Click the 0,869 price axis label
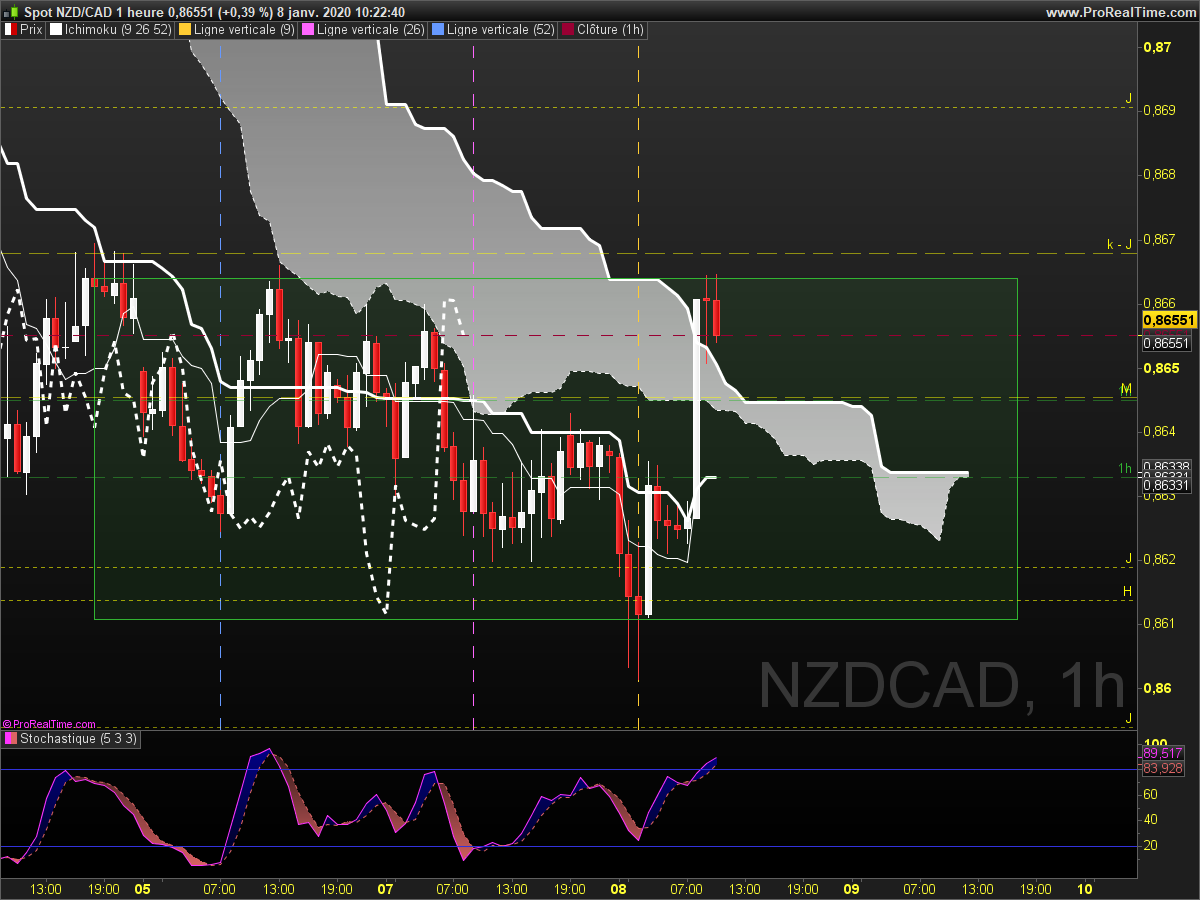This screenshot has width=1200, height=900. pyautogui.click(x=1159, y=110)
